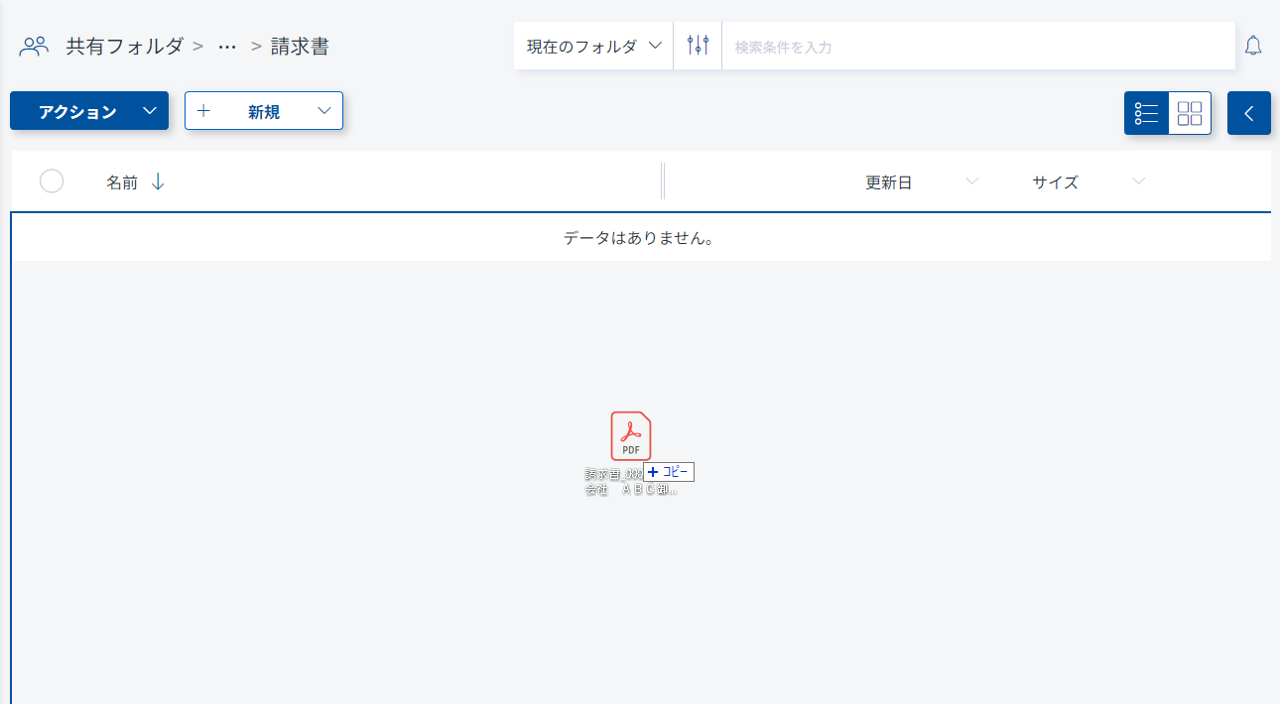Open the 現在のフォルダ search scope dropdown
This screenshot has height=704, width=1280.
(594, 46)
